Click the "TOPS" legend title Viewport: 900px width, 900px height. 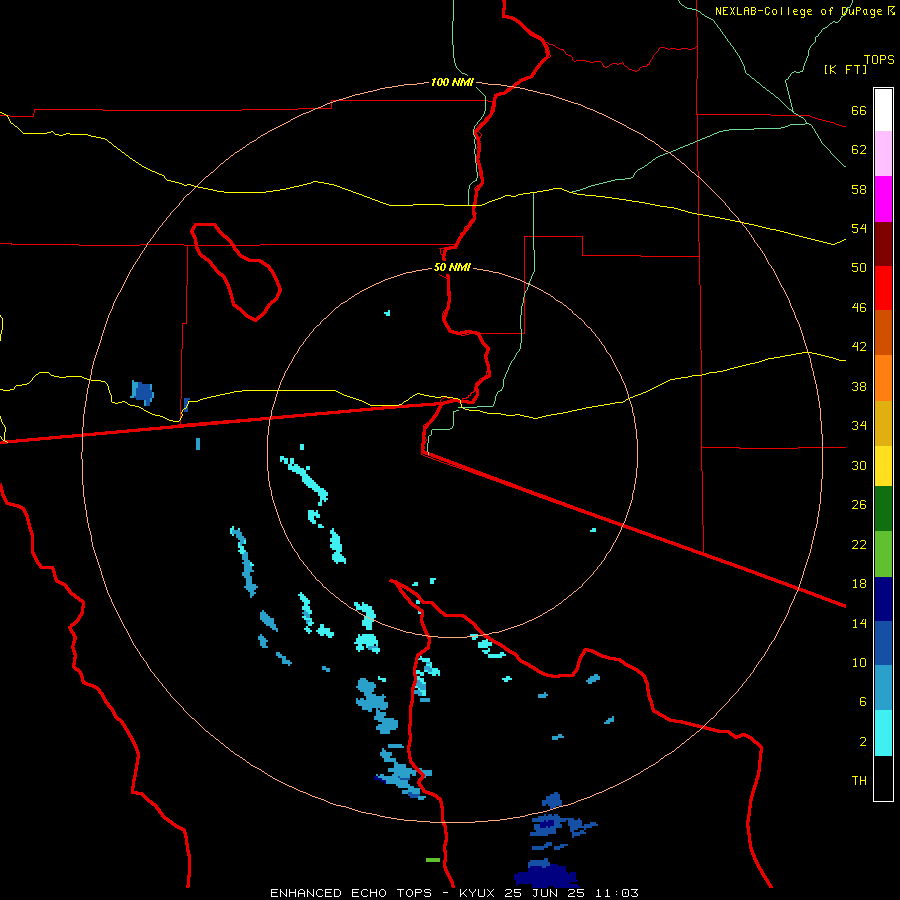click(x=879, y=60)
